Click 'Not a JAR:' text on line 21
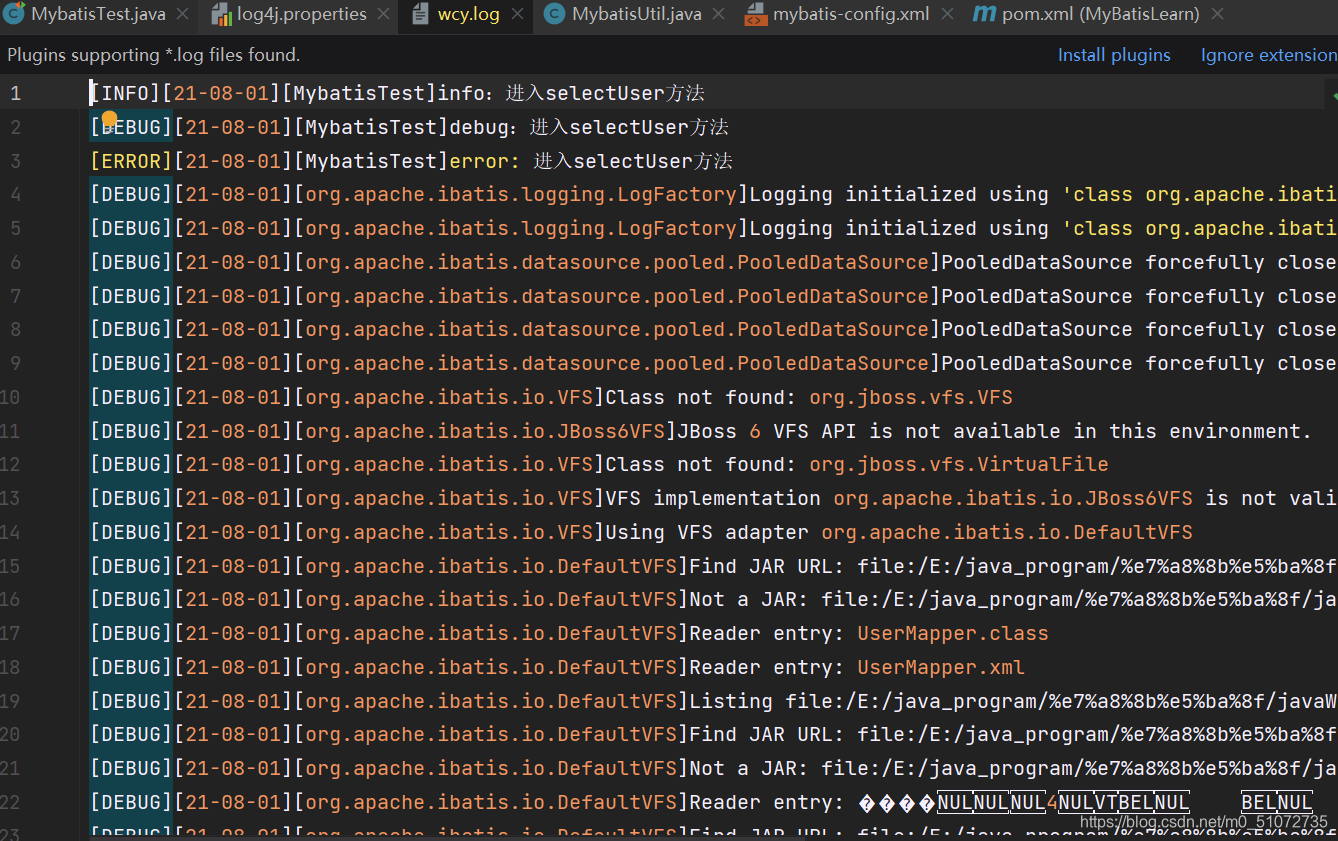The width and height of the screenshot is (1338, 841). tap(749, 768)
